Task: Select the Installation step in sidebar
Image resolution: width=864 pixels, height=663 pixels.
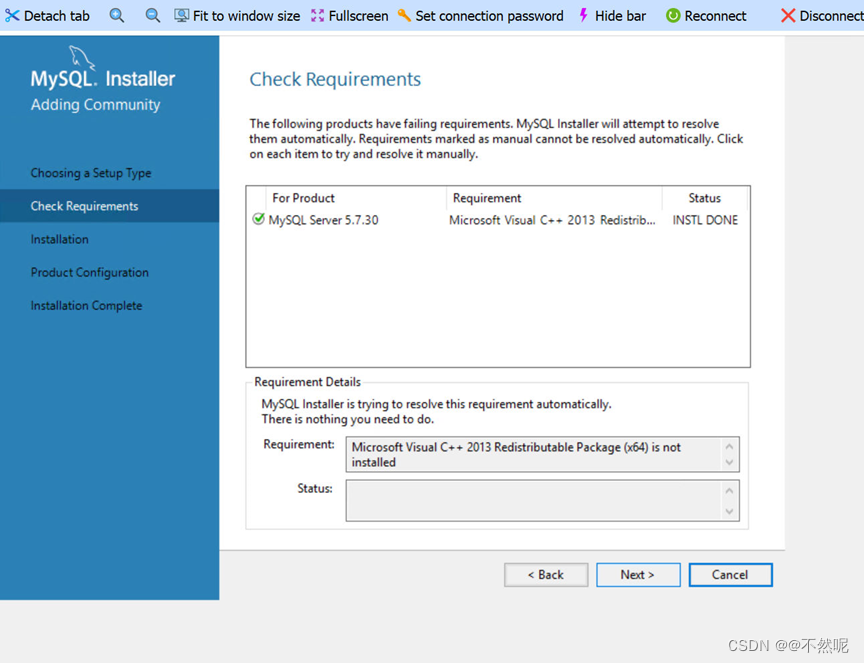Action: [x=60, y=239]
